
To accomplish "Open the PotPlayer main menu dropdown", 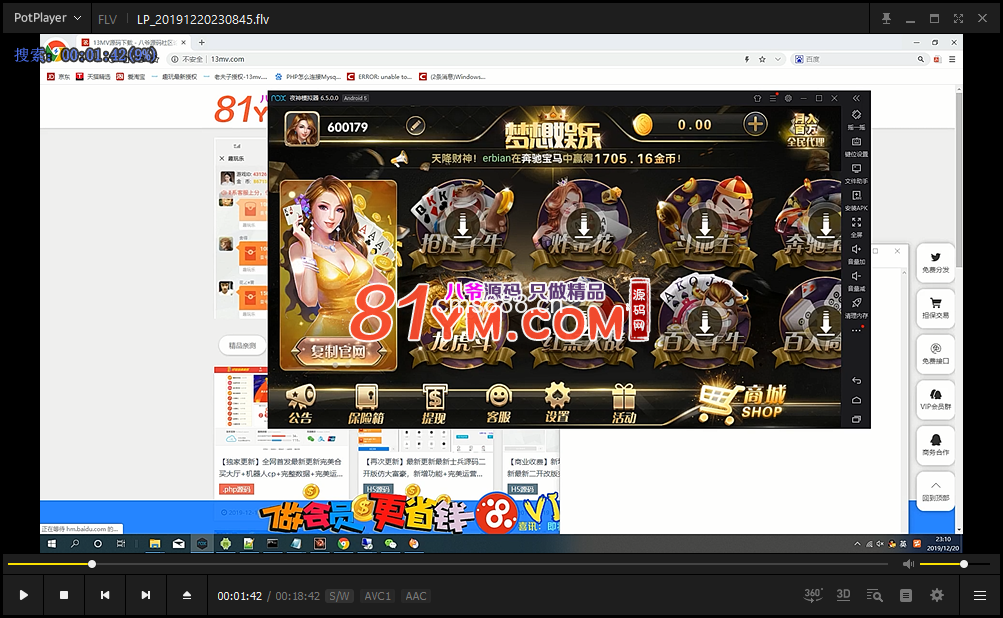I will click(48, 18).
